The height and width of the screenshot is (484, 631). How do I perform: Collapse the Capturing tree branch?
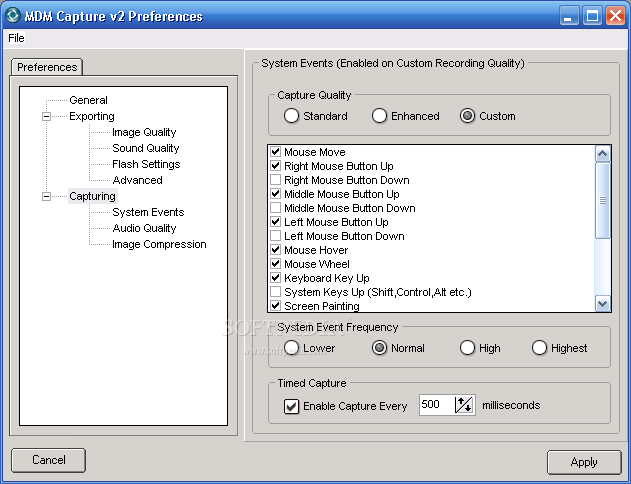pos(46,196)
